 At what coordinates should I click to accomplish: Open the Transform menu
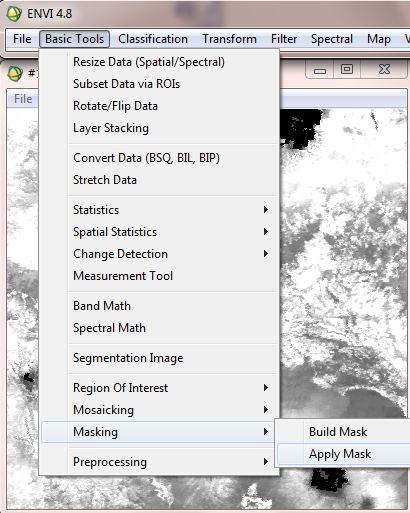point(229,39)
